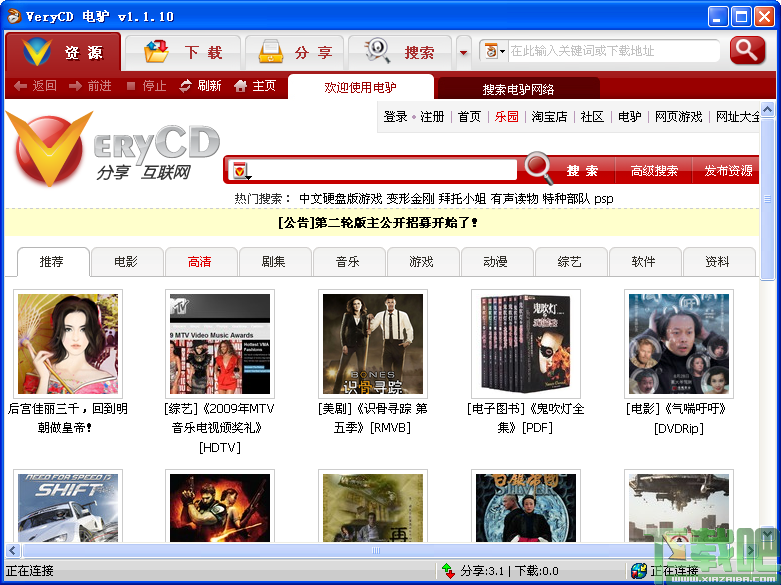
Task: Select the 软件 category tab
Action: [x=644, y=262]
